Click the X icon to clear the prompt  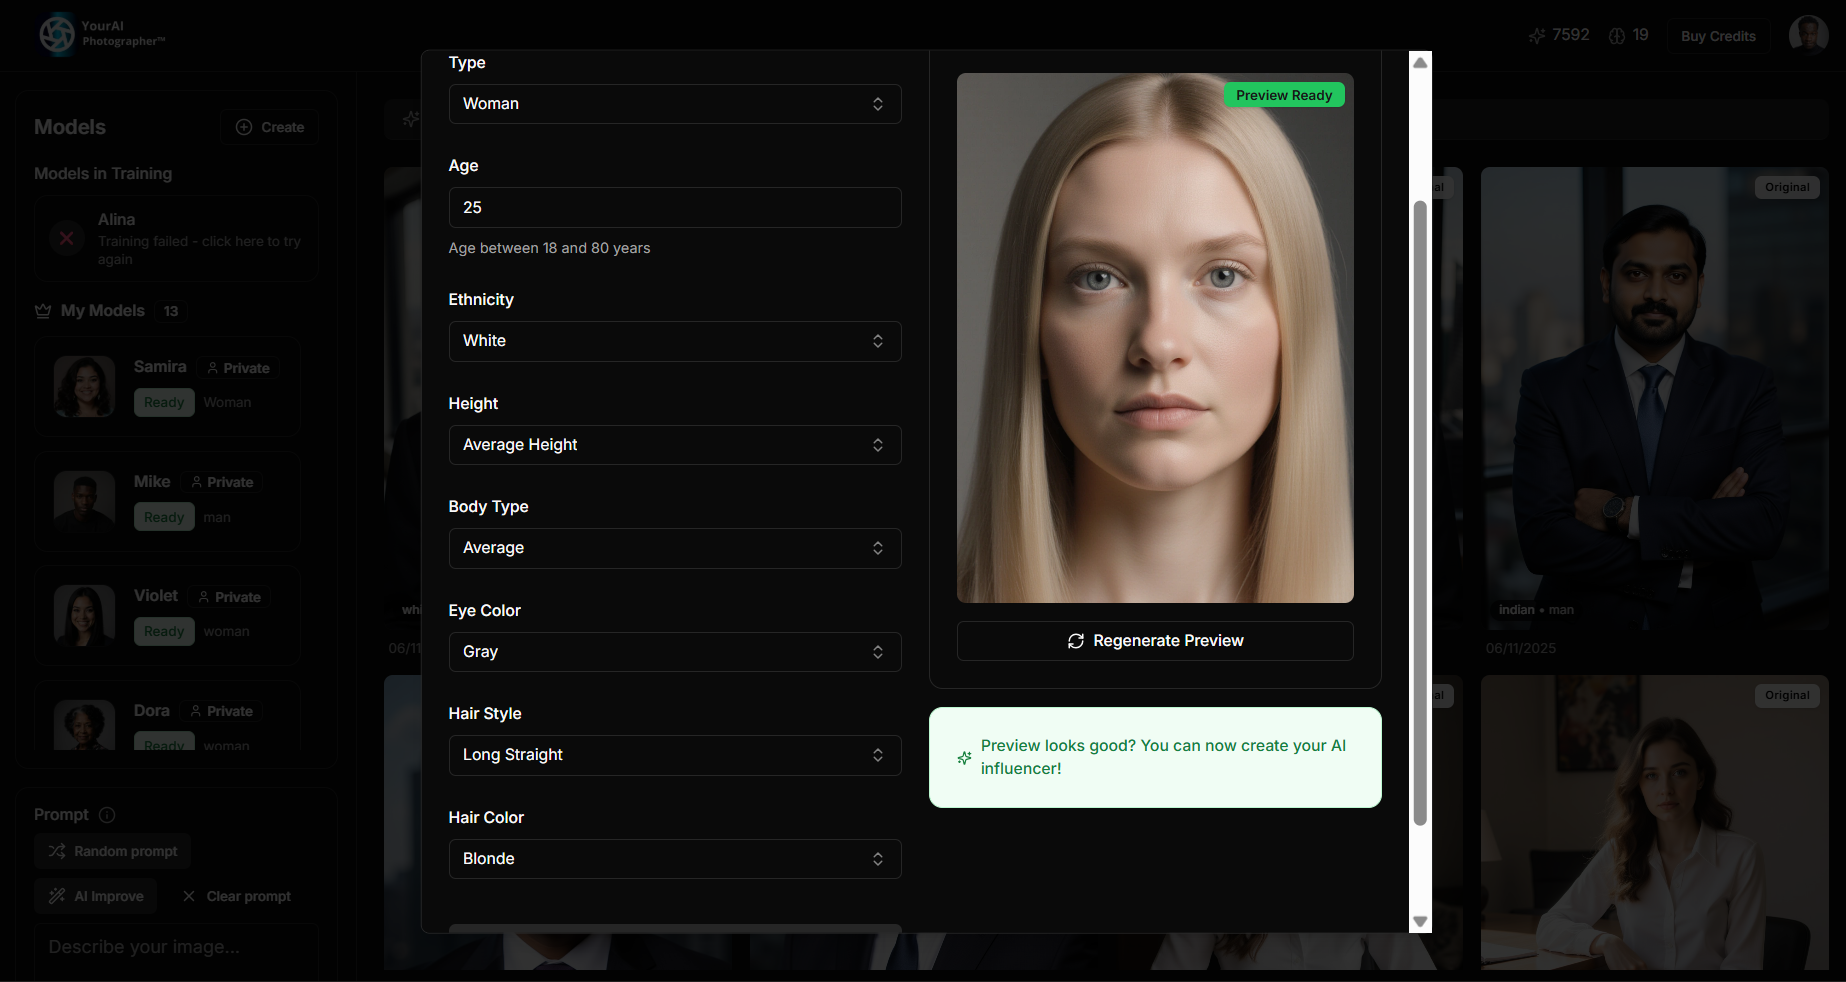click(x=190, y=896)
